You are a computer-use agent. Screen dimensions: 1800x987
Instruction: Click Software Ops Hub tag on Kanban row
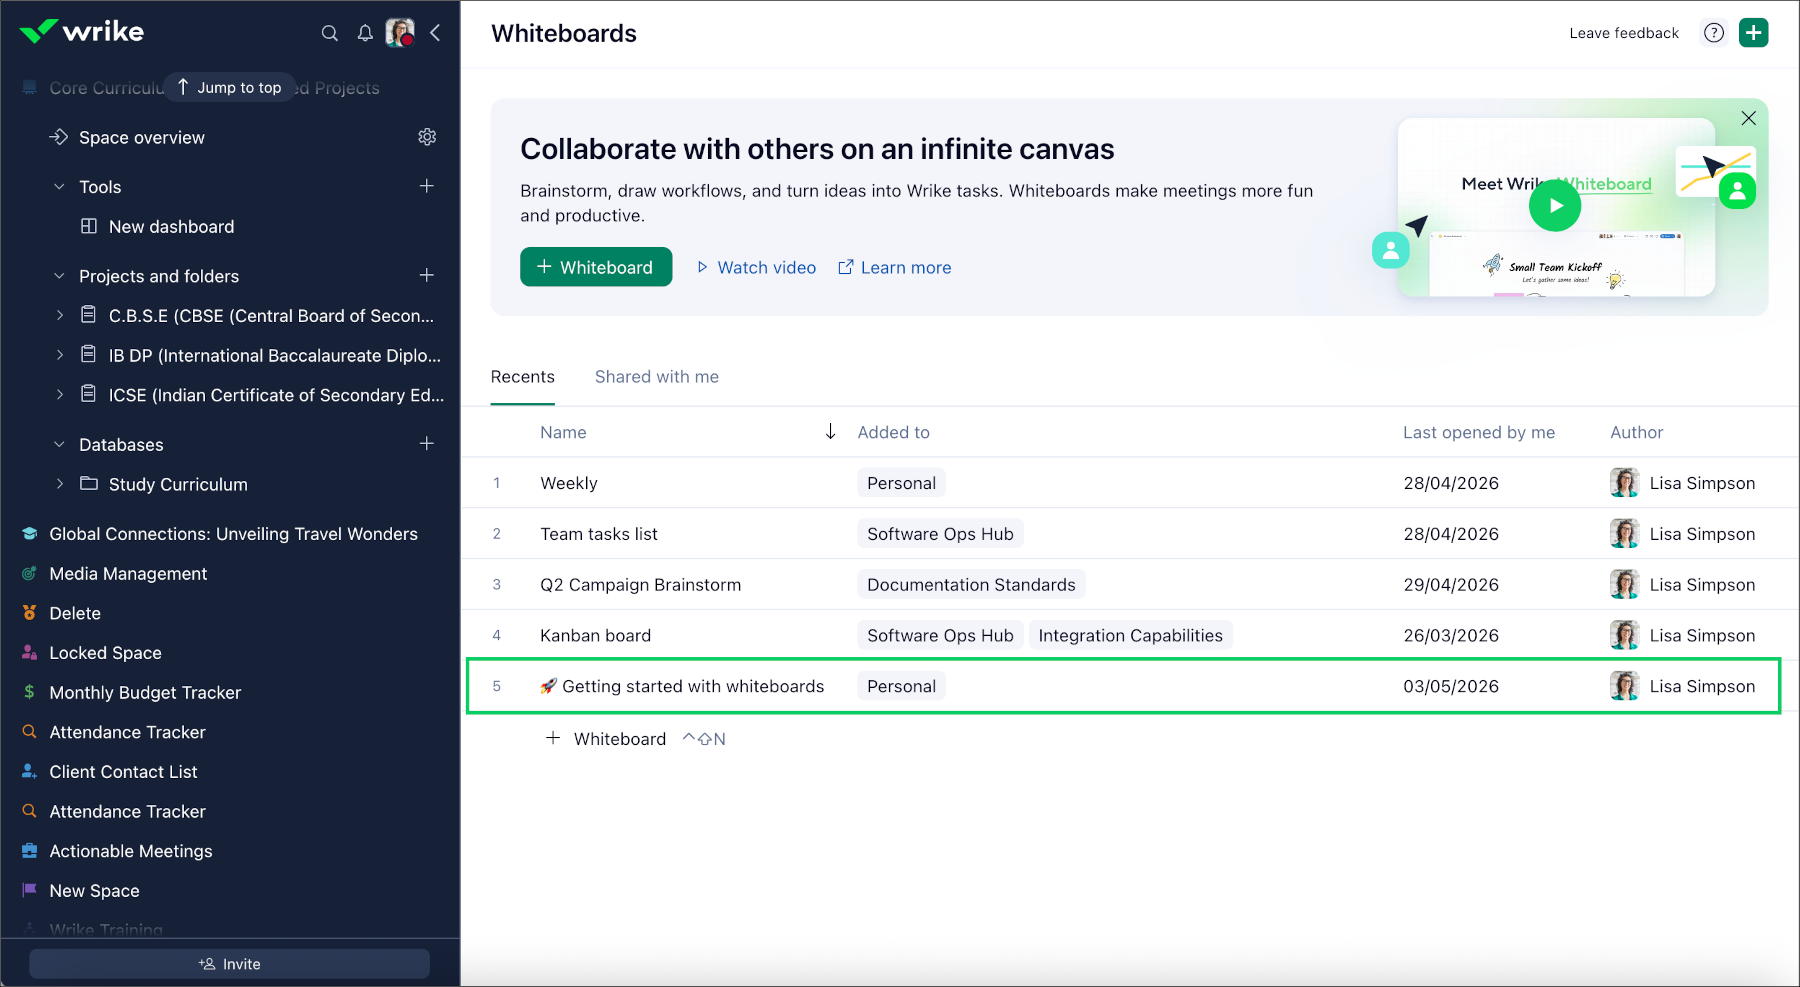pos(940,636)
